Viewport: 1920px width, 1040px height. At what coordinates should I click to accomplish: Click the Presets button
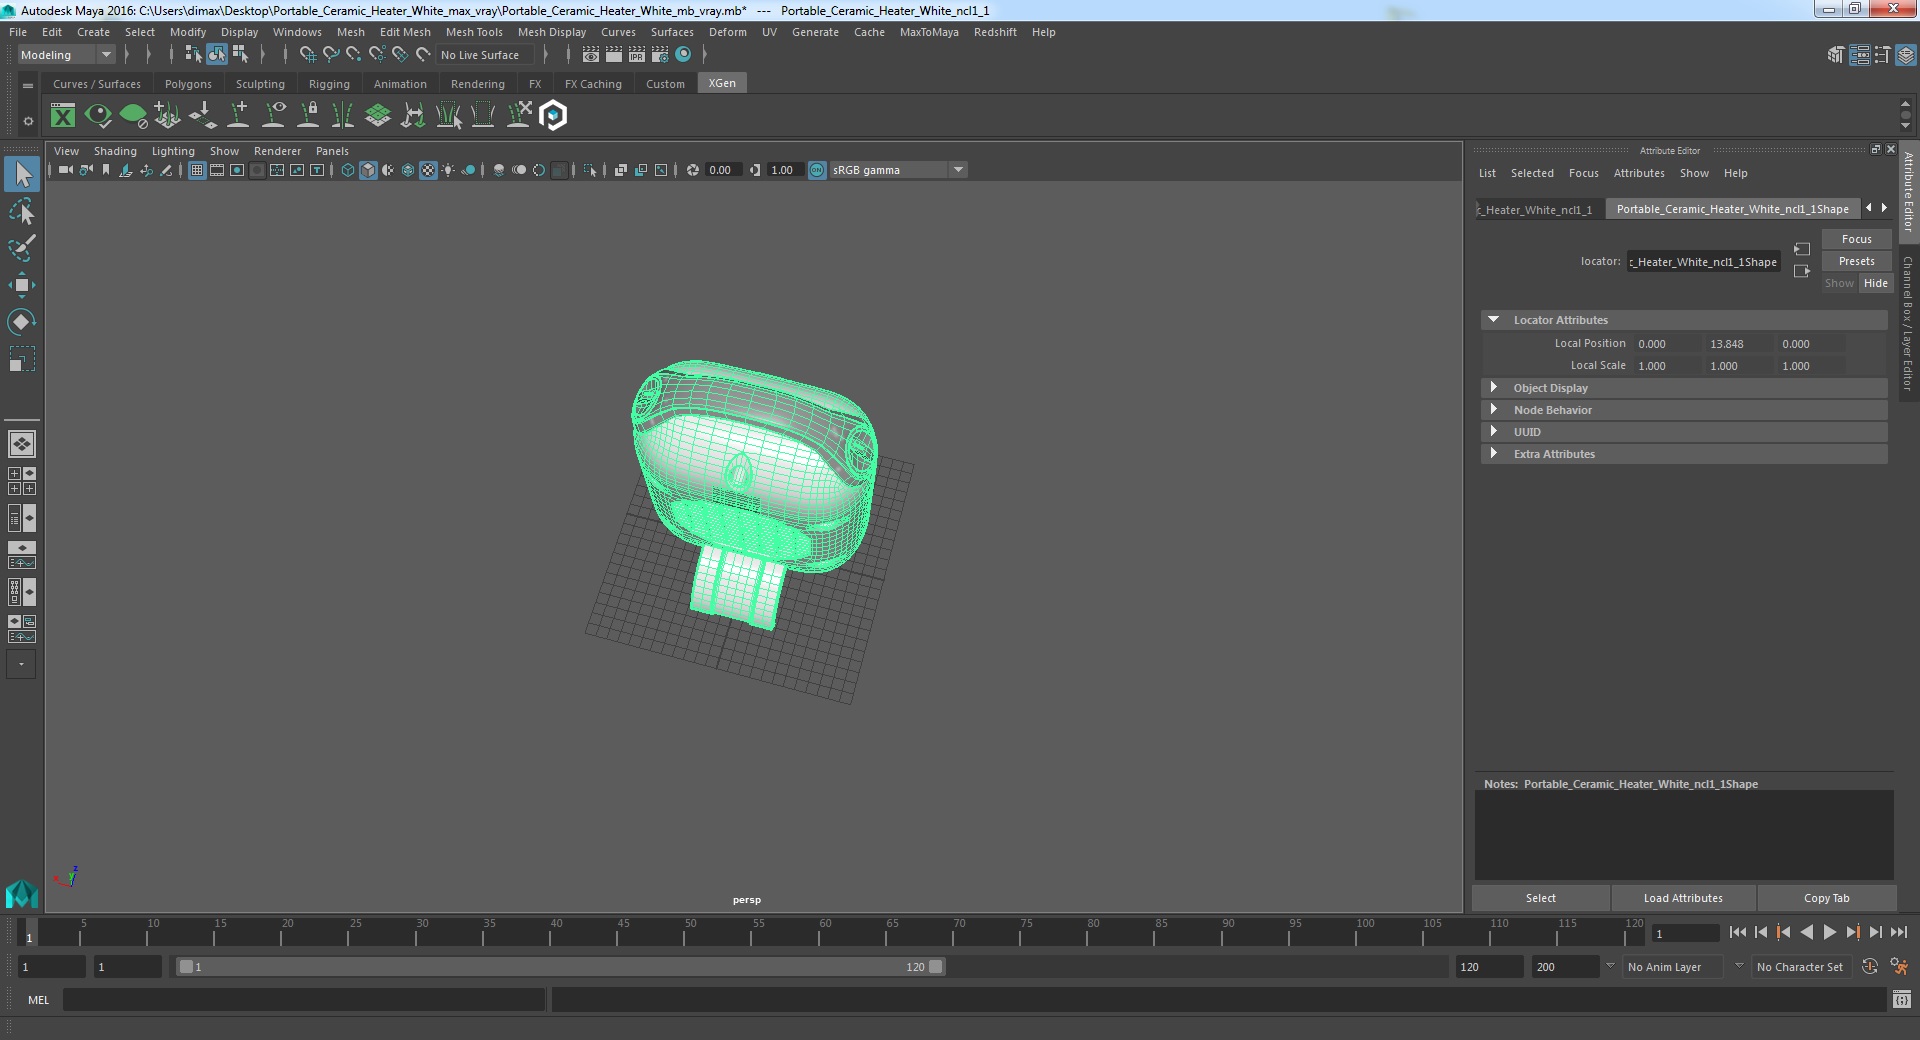pyautogui.click(x=1856, y=261)
